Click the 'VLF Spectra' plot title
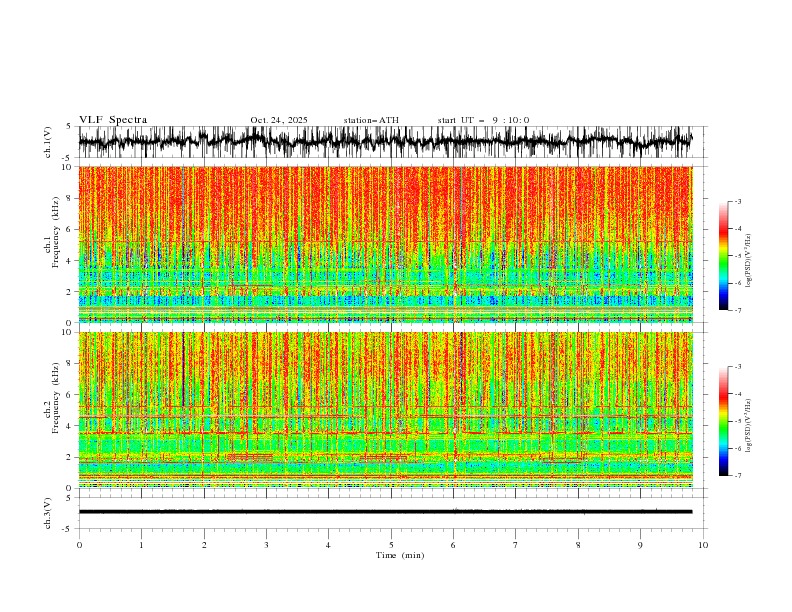This screenshot has height=612, width=792. (x=113, y=120)
